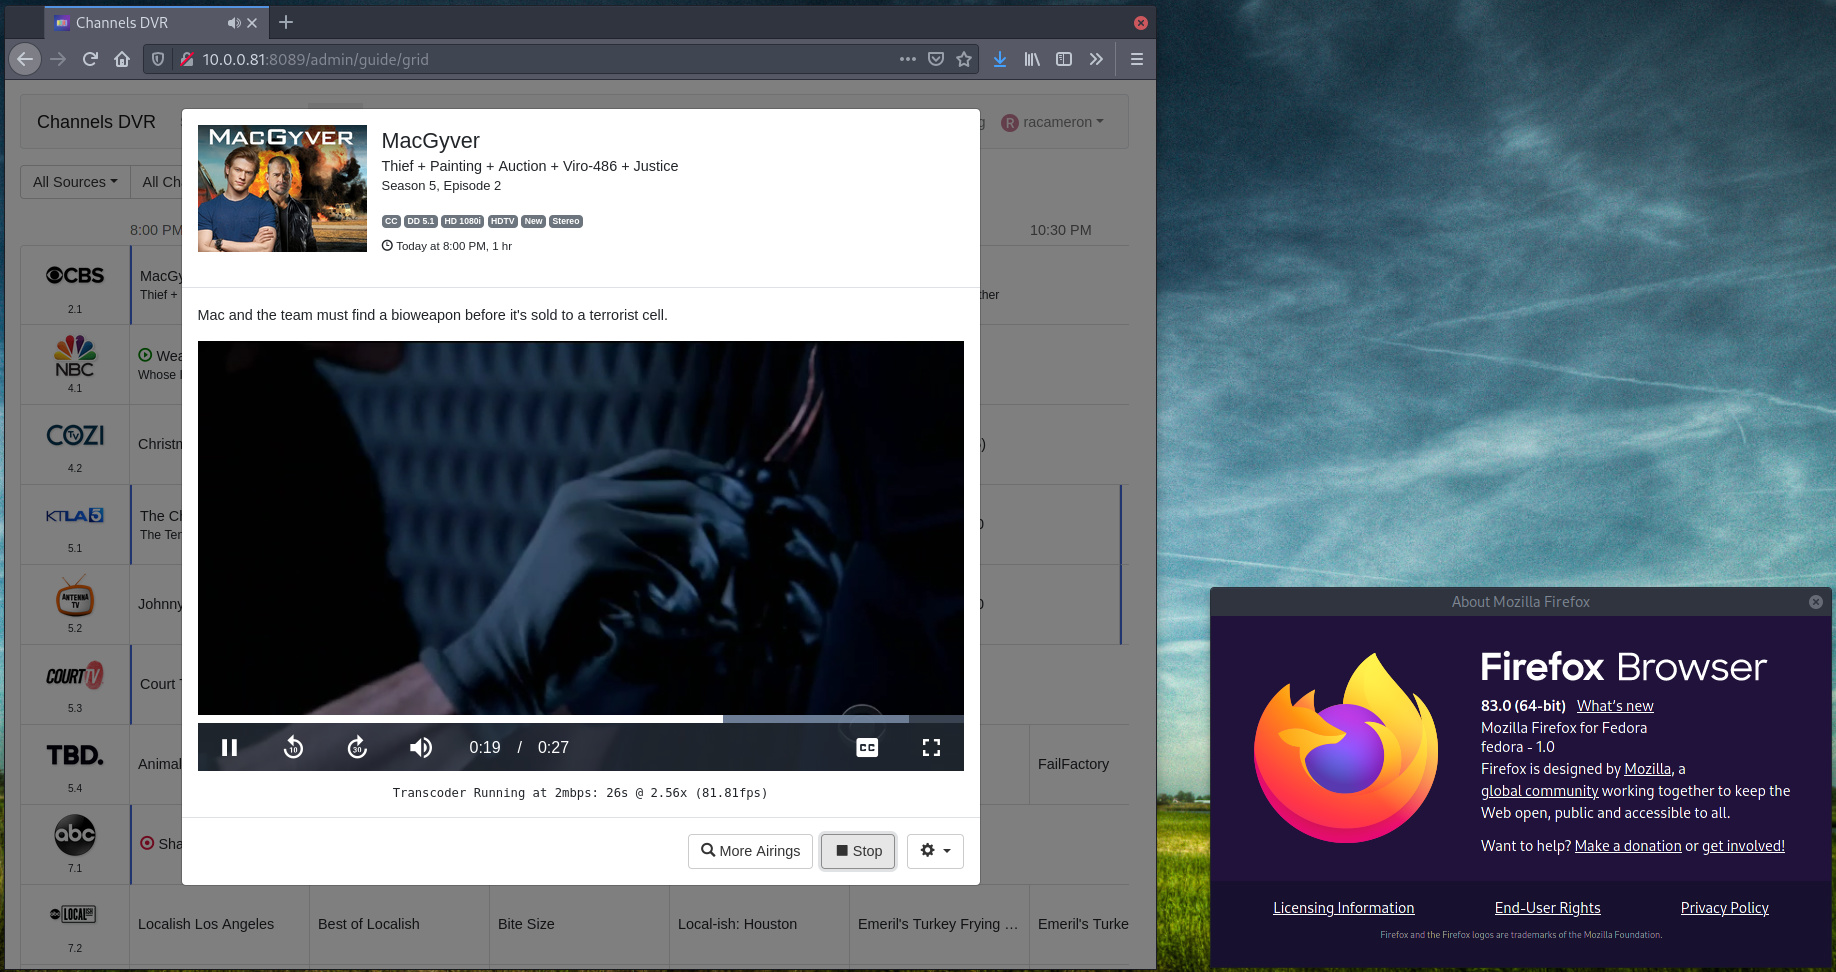Open Firefox downloads panel
Image resolution: width=1836 pixels, height=972 pixels.
999,59
